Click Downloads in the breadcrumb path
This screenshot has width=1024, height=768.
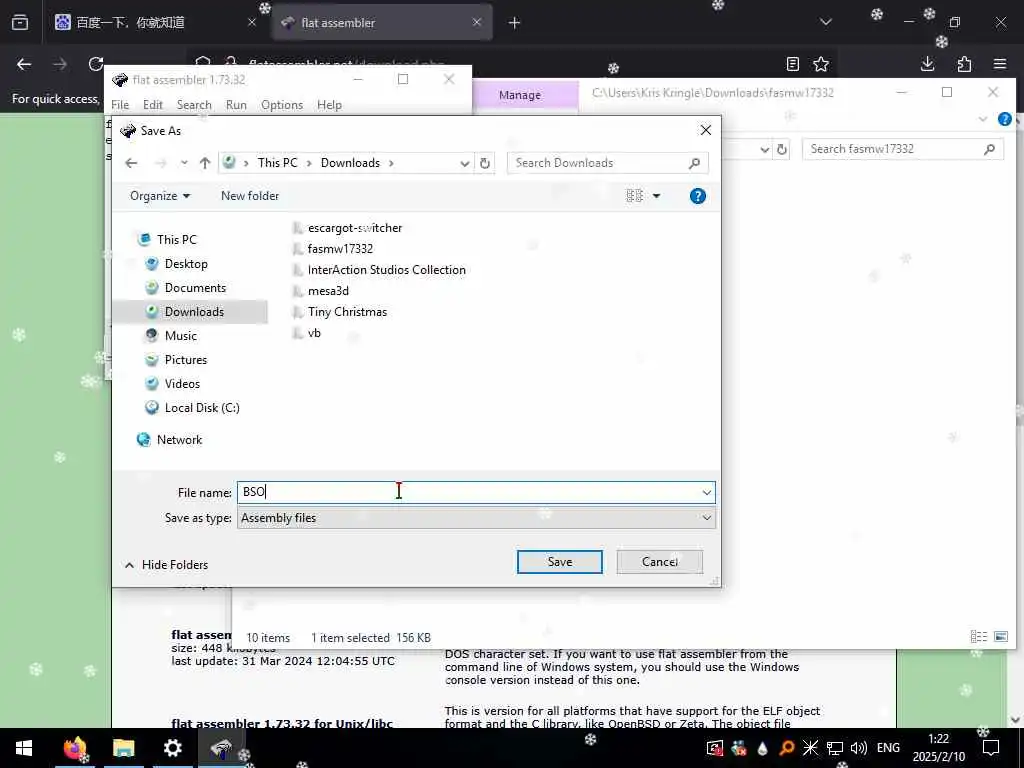click(x=350, y=163)
